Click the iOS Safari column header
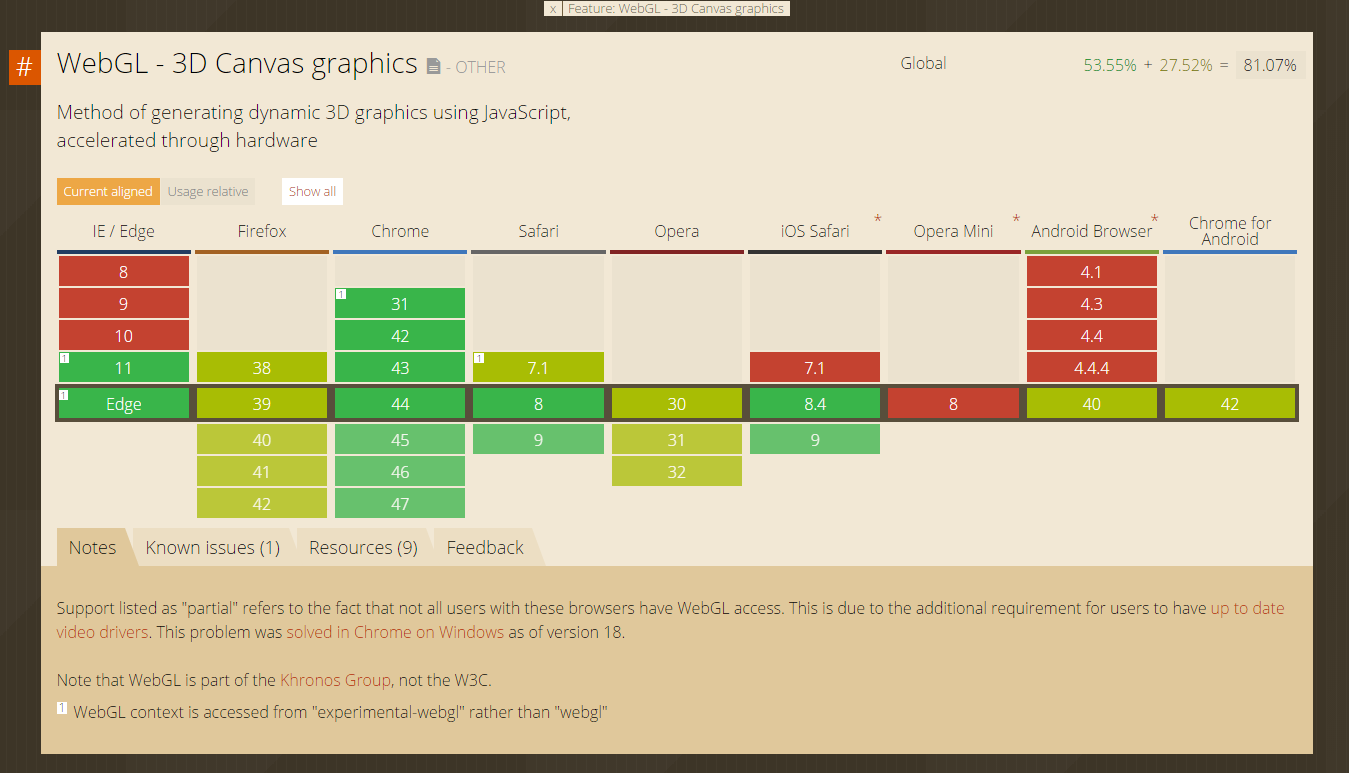 (815, 231)
